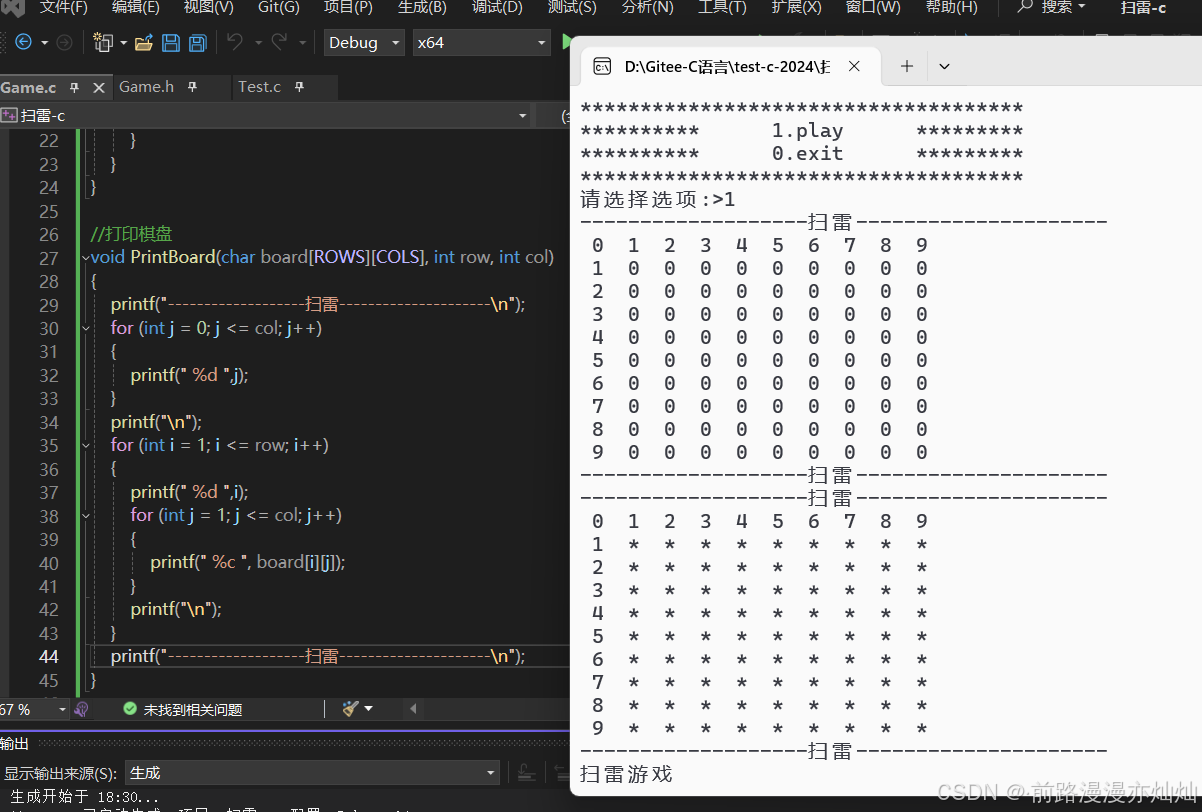Viewport: 1202px width, 812px height.
Task: Click the IntelliCode icon beside zoom level
Action: (81, 709)
